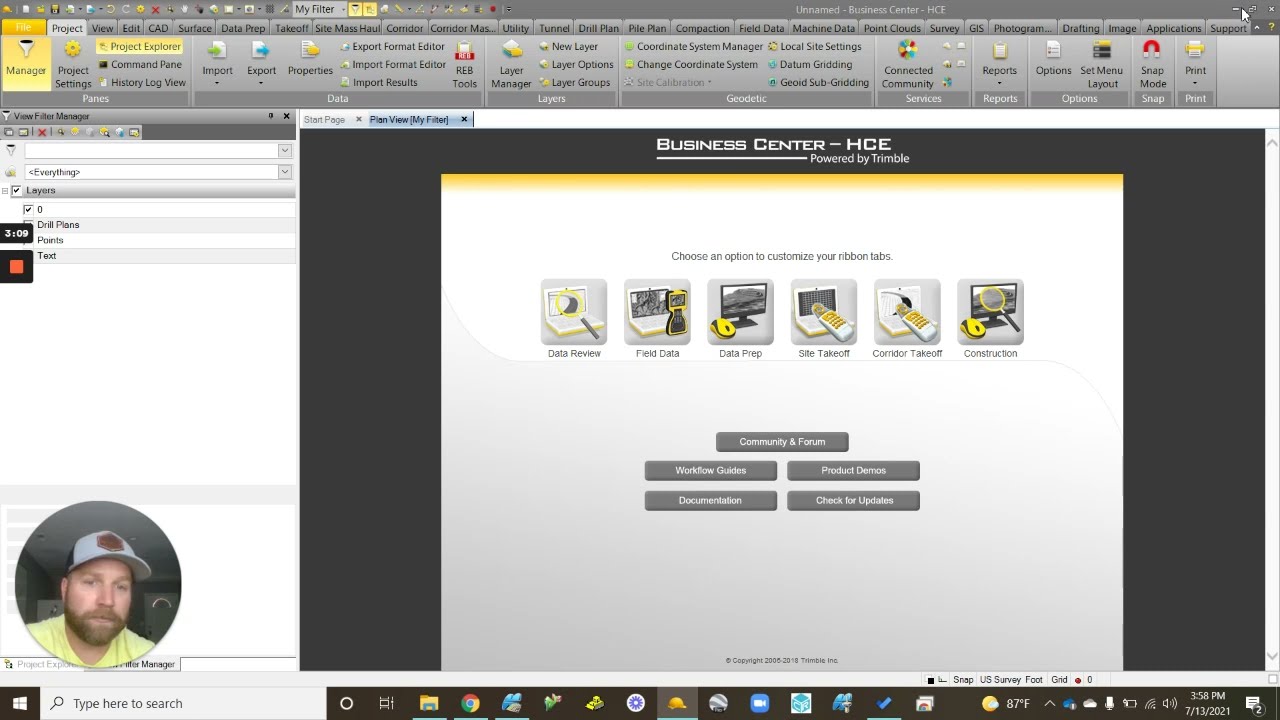Open the view filter name dropdown

click(x=284, y=150)
